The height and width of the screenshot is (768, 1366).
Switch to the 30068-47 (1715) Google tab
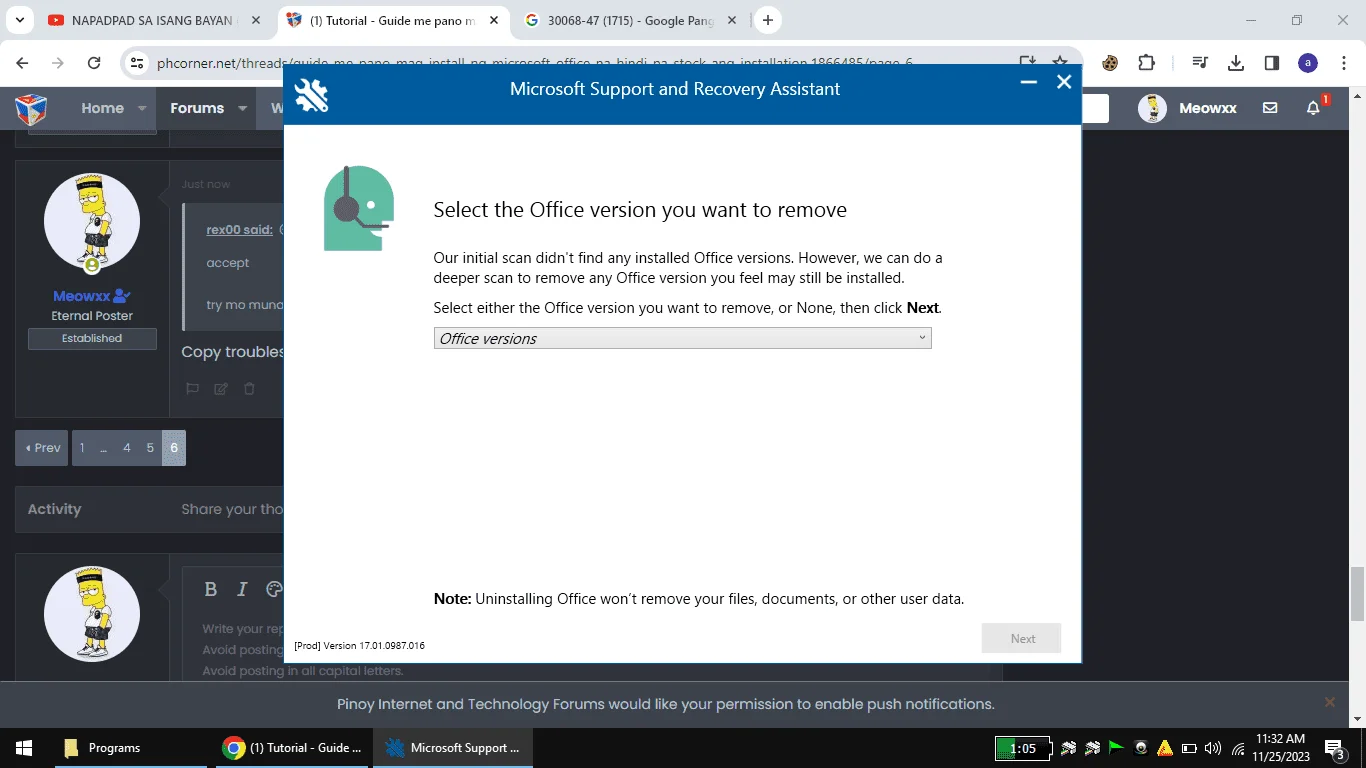tap(630, 20)
